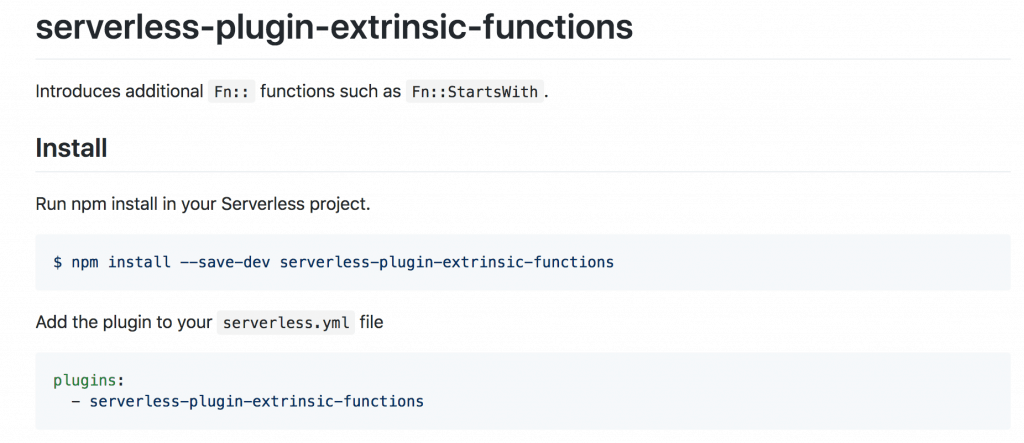
Task: Click the 'Introduces additional' intro text
Action: (119, 91)
